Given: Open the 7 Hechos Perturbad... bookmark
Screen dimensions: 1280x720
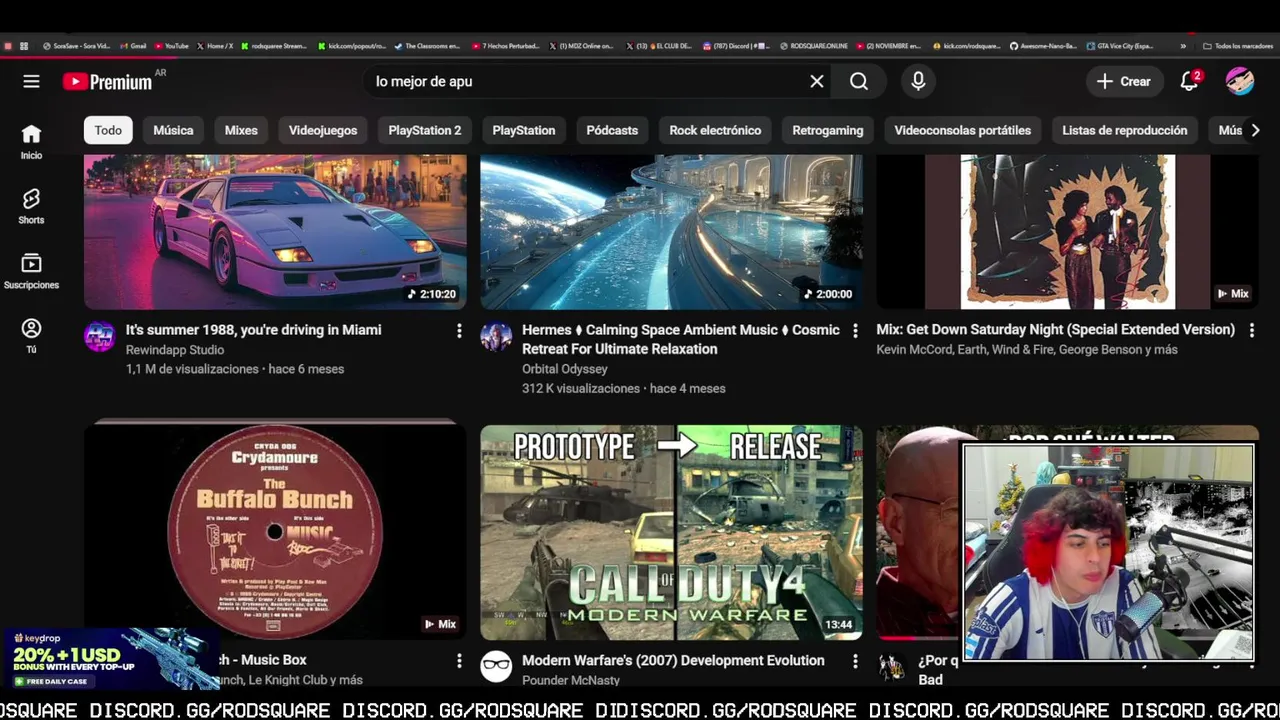Looking at the screenshot, I should click(x=506, y=46).
